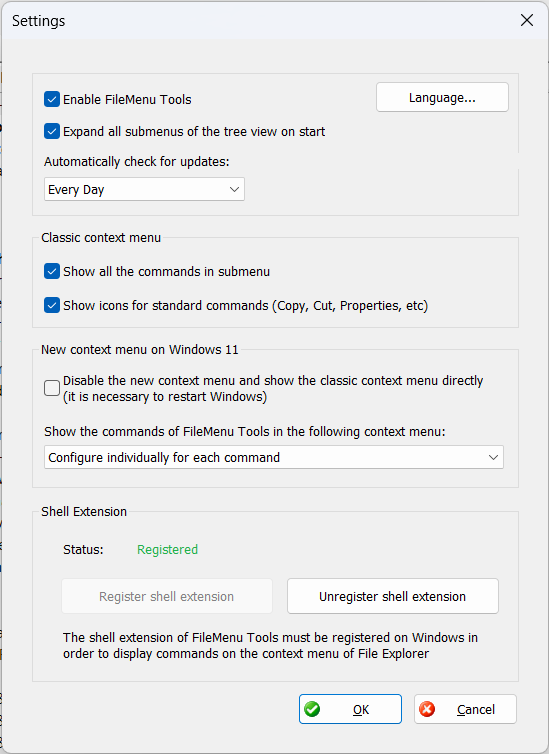Click the greyed Register shell extension button
The image size is (549, 754).
167,596
